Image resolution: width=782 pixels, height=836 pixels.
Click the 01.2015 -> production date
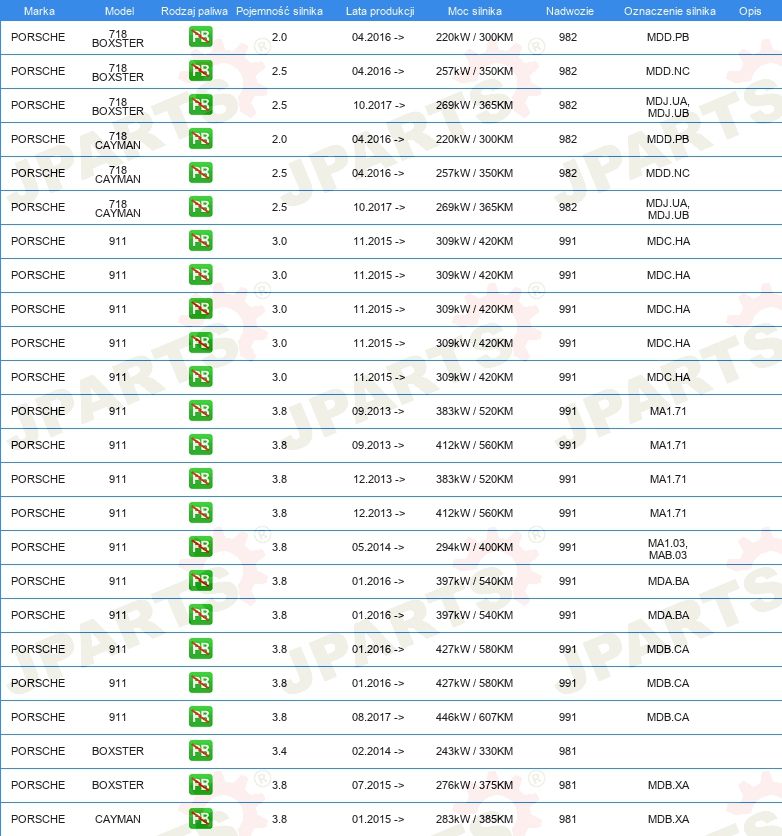coord(378,819)
